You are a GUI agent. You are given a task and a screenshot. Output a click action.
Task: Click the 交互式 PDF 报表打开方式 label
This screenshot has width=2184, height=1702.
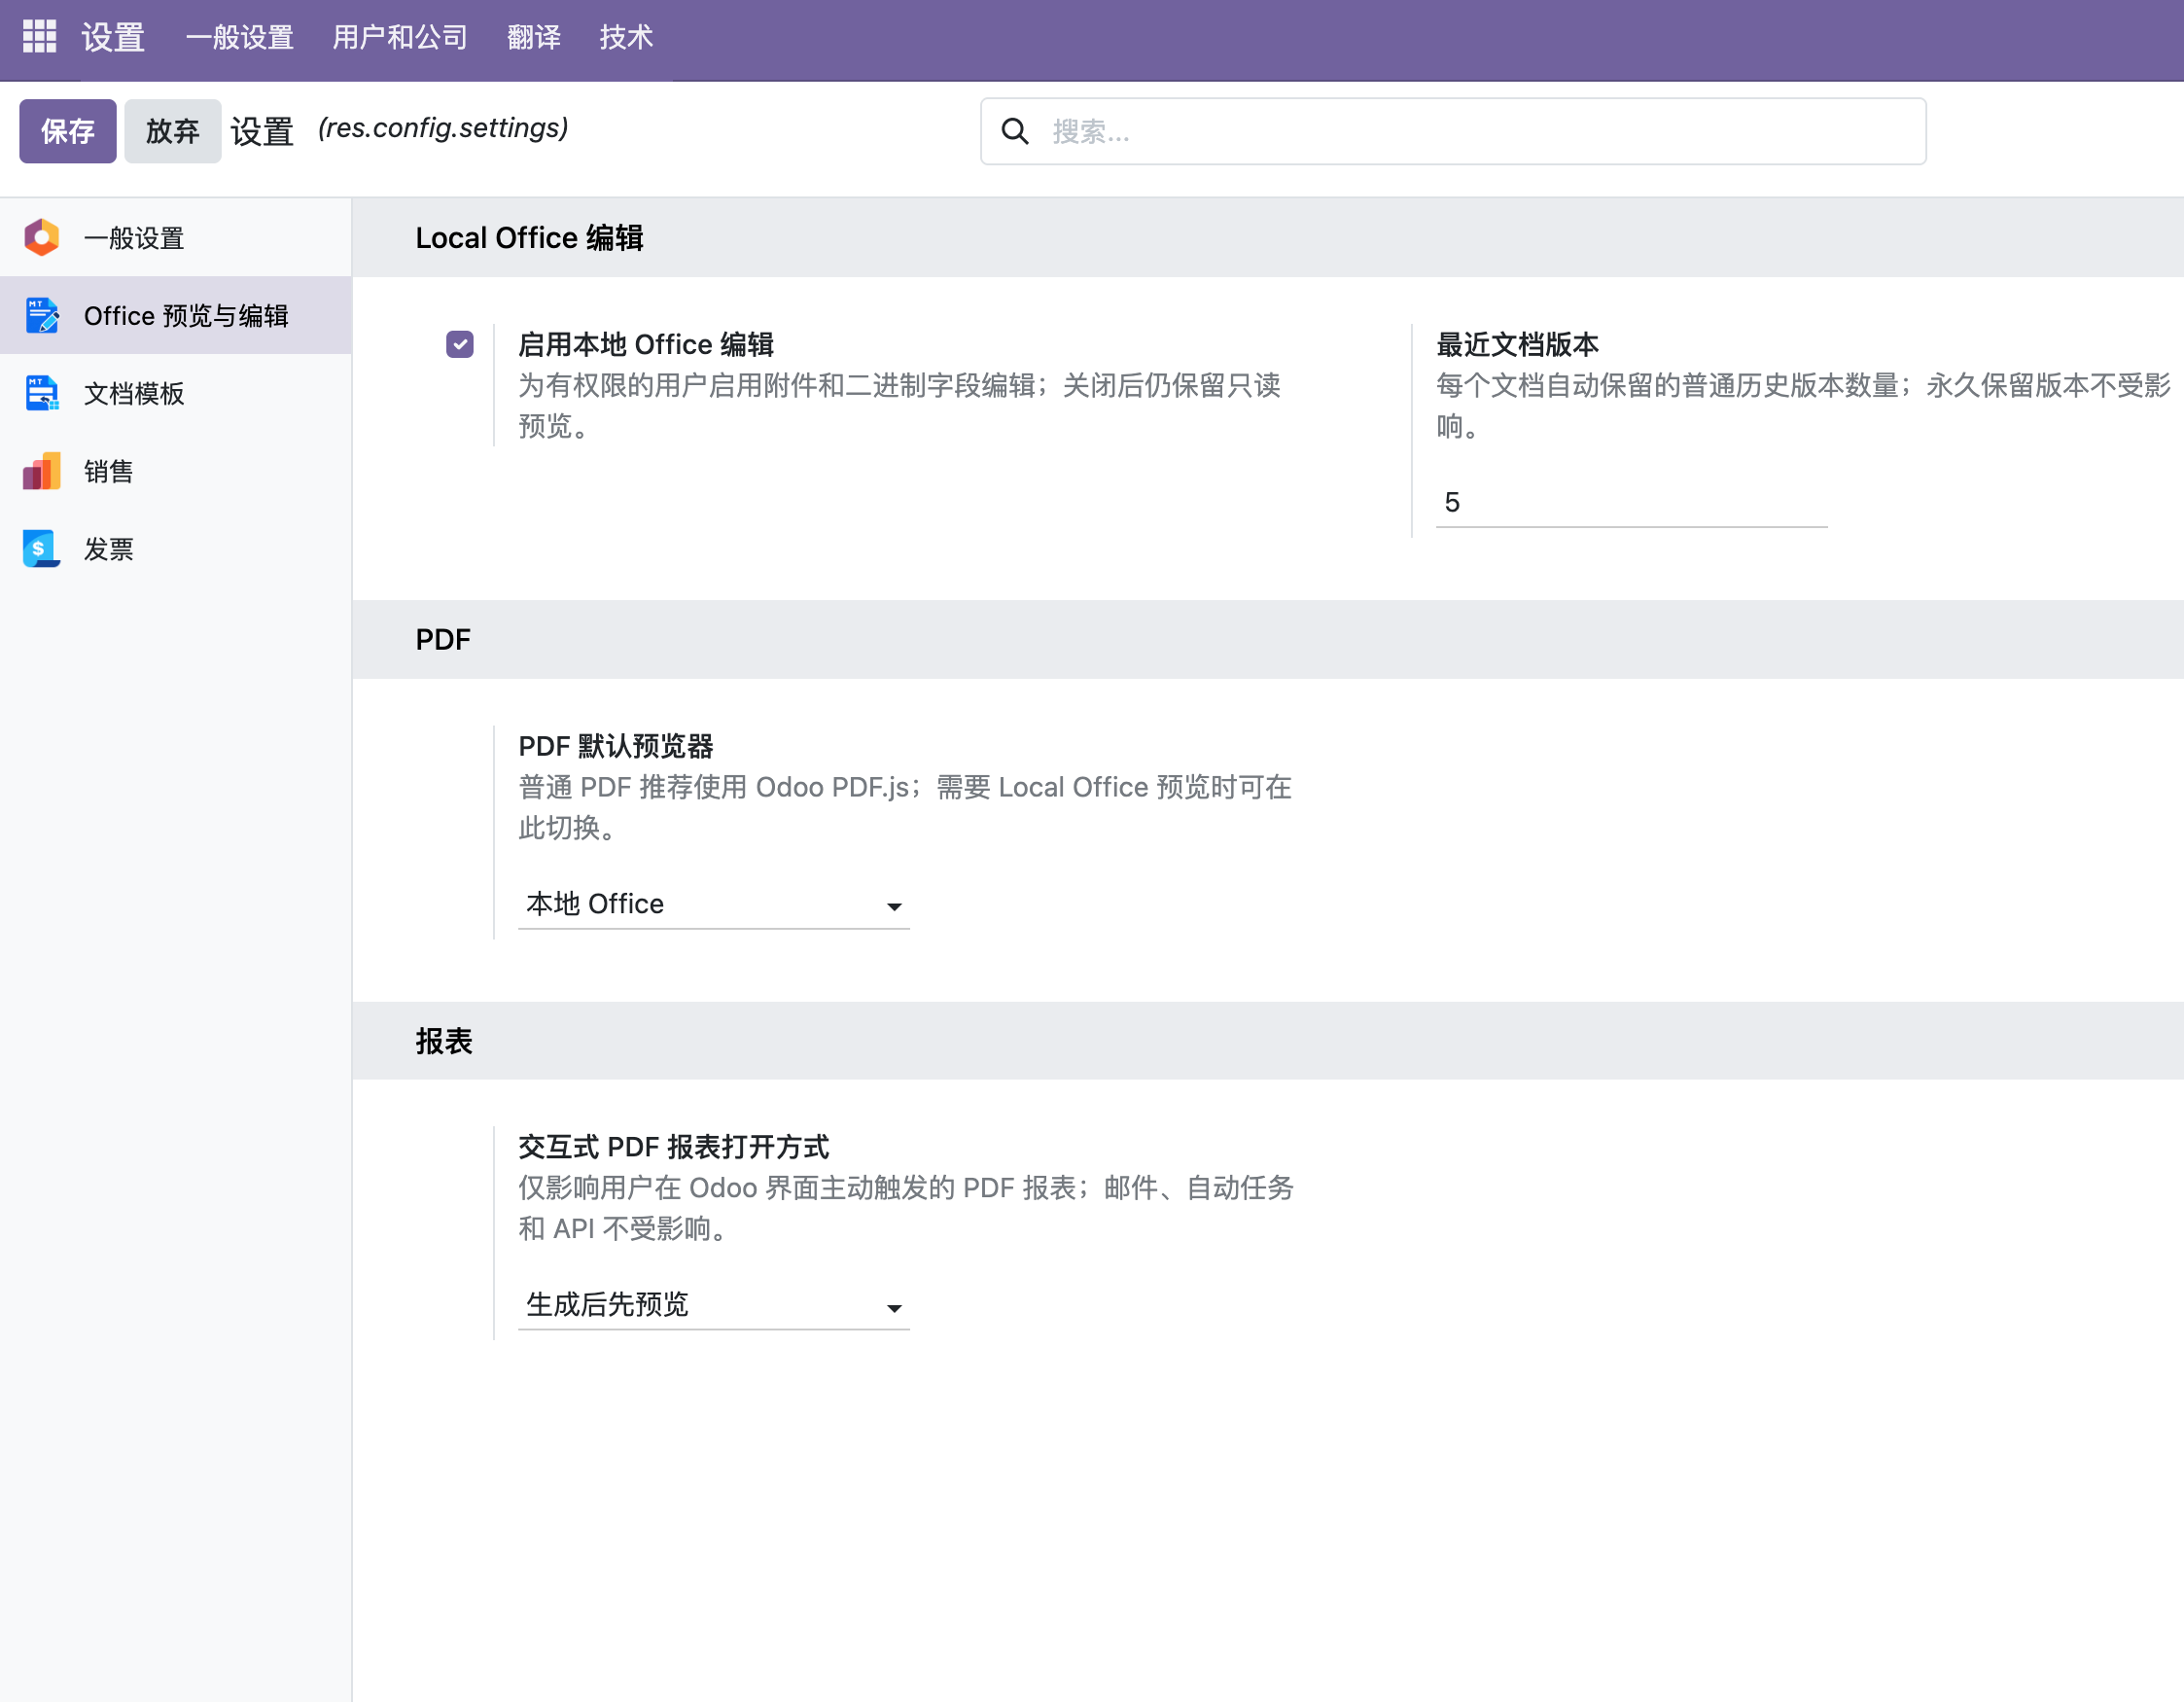[x=674, y=1147]
